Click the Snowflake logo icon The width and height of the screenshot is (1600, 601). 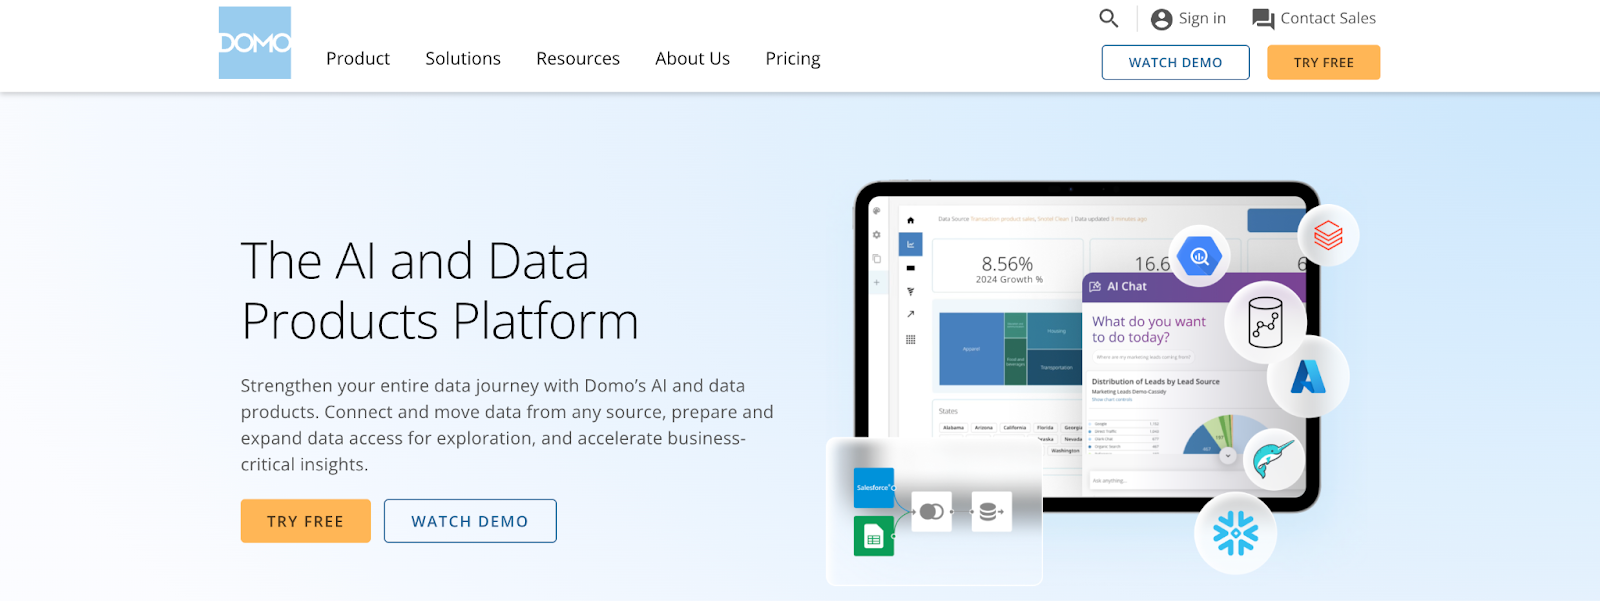pos(1235,533)
